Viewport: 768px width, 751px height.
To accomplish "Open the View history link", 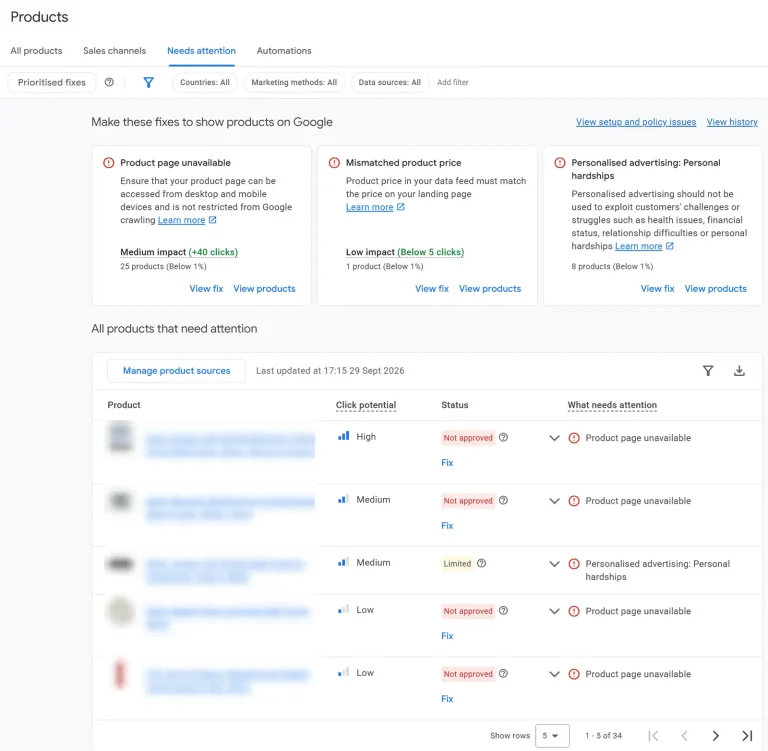I will click(732, 122).
